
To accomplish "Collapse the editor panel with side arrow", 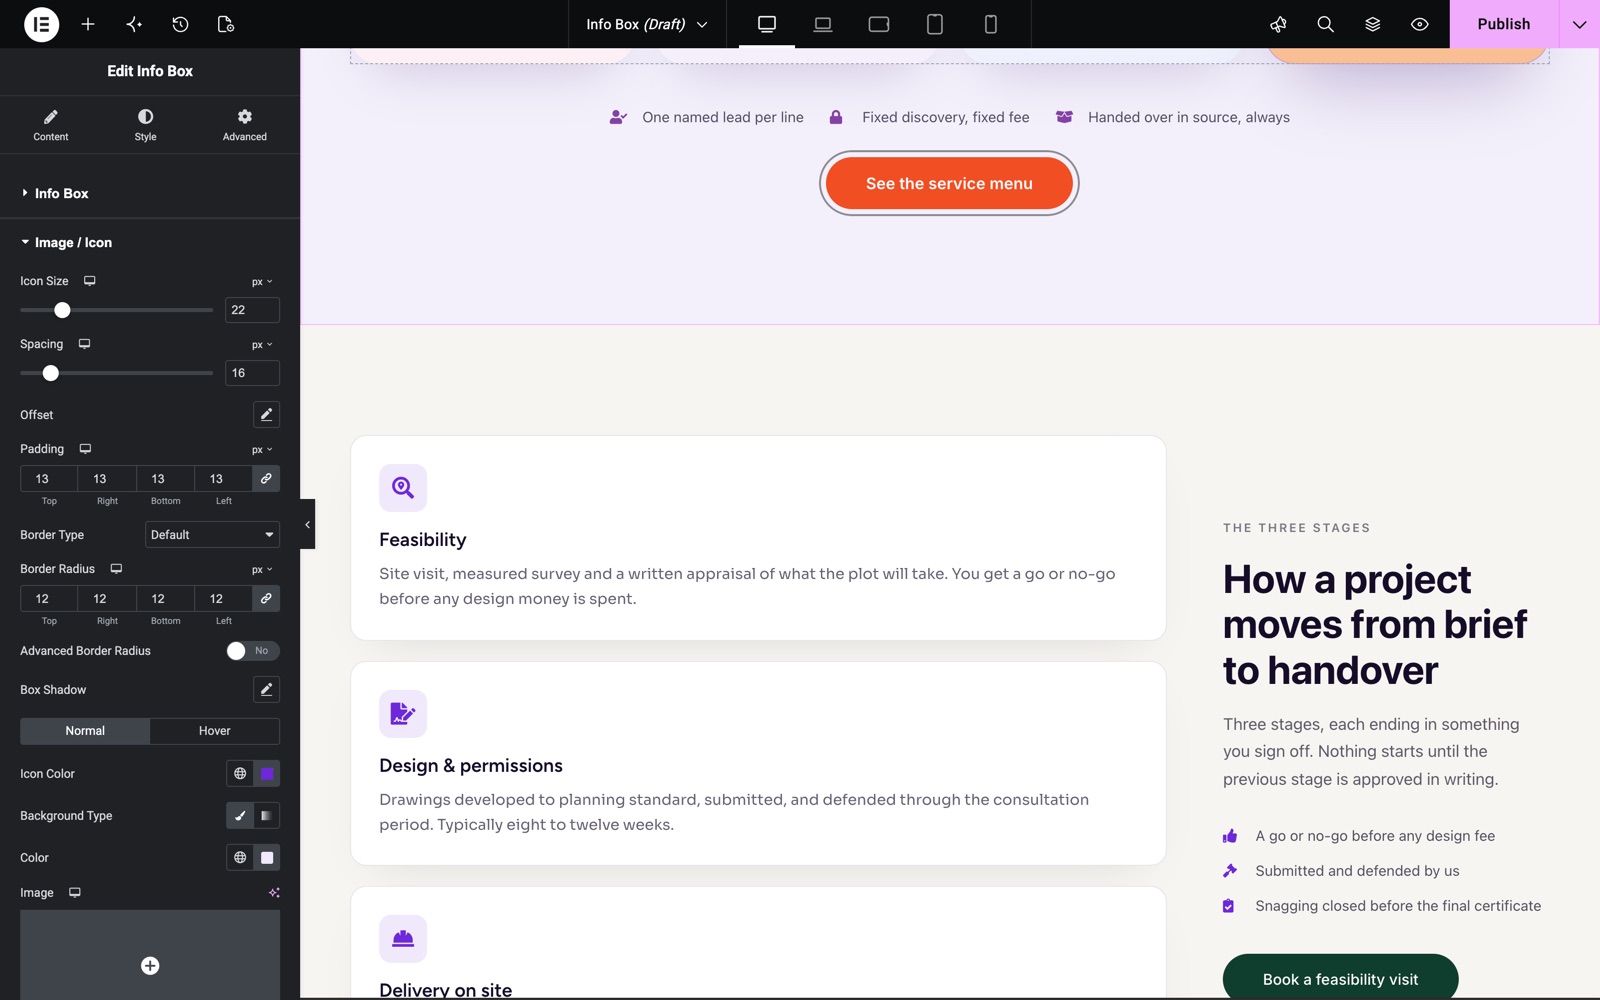I will 307,524.
